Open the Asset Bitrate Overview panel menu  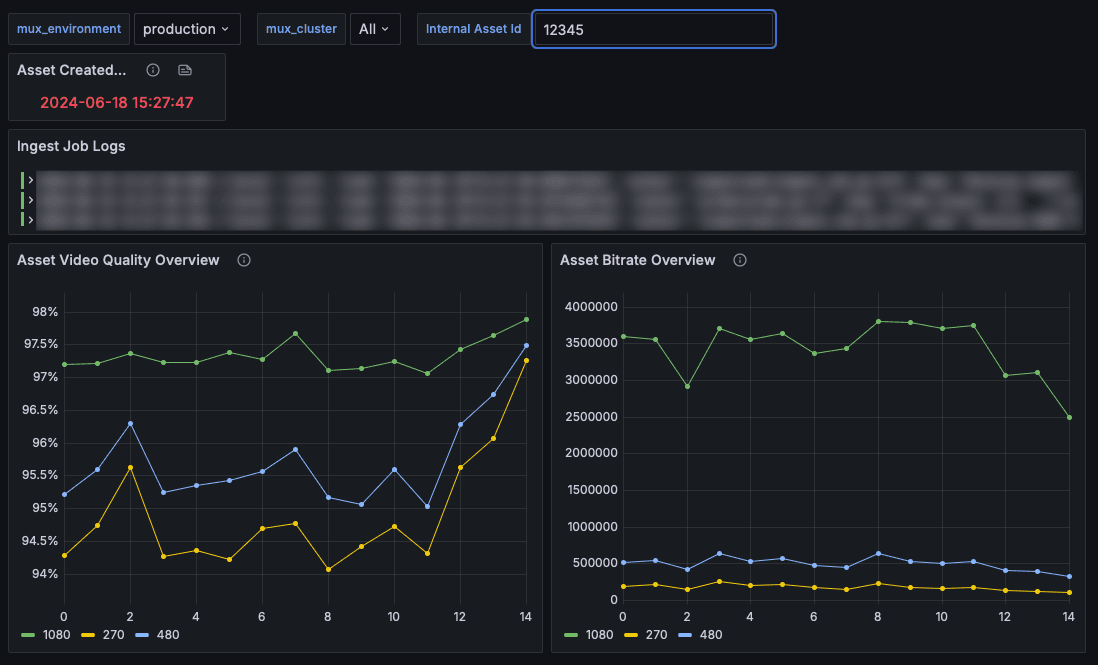click(637, 260)
